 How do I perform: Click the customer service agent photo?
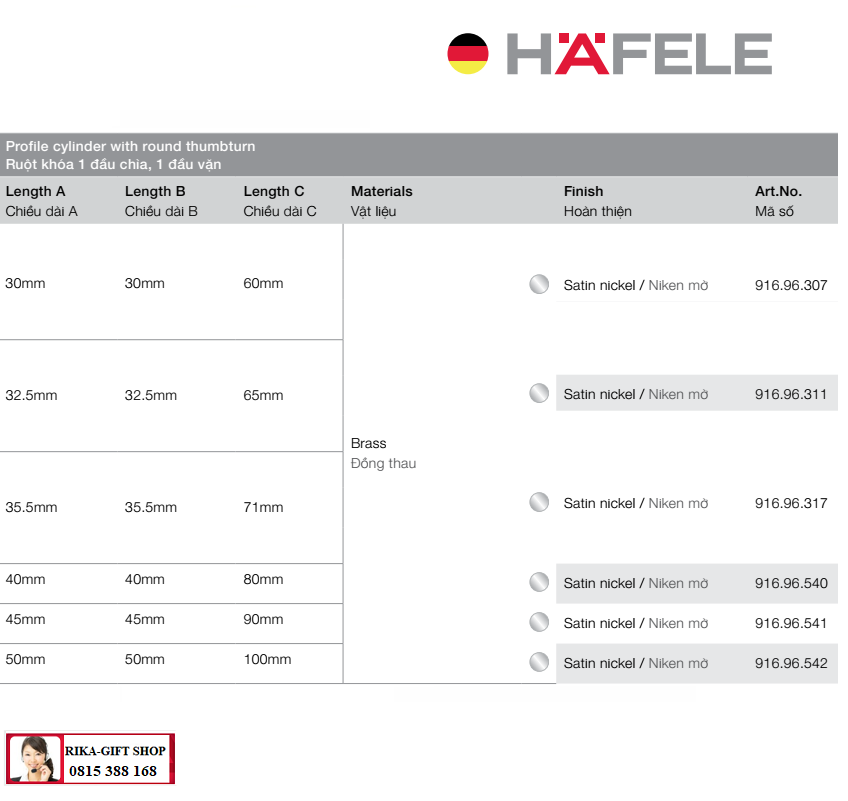(x=34, y=759)
